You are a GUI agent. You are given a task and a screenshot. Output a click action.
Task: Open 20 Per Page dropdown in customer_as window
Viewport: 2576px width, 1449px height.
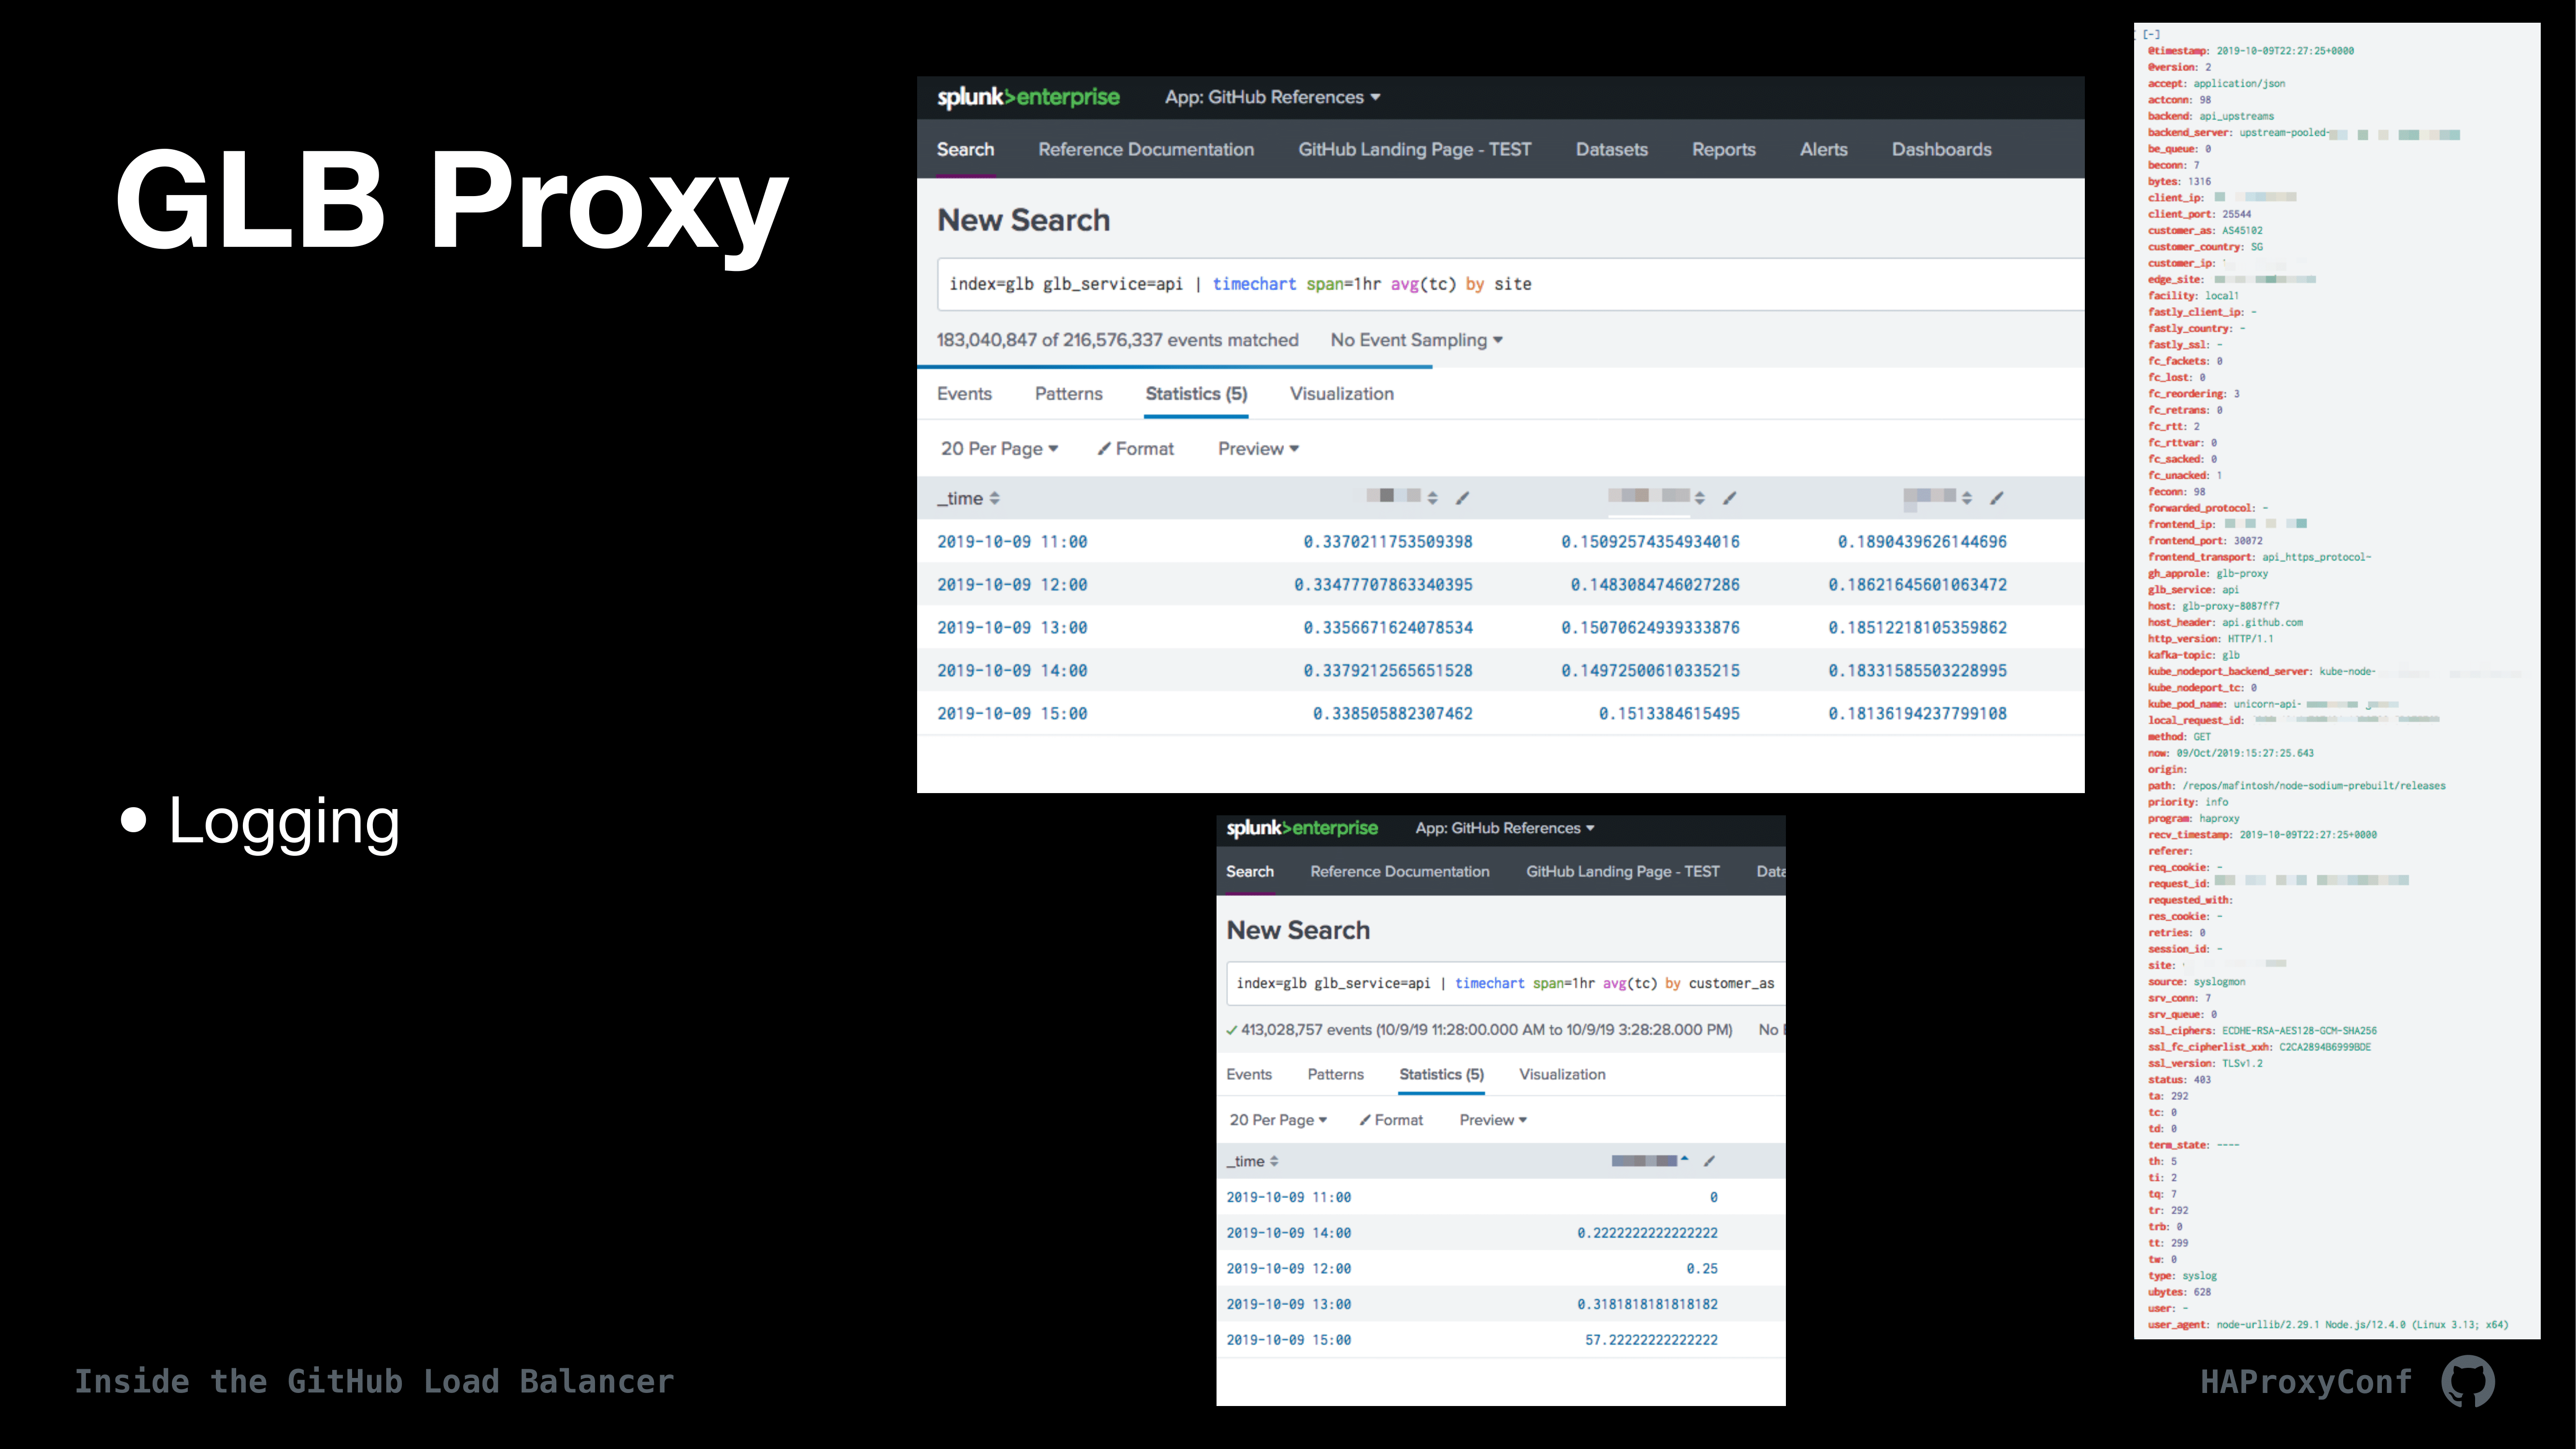point(1278,1120)
